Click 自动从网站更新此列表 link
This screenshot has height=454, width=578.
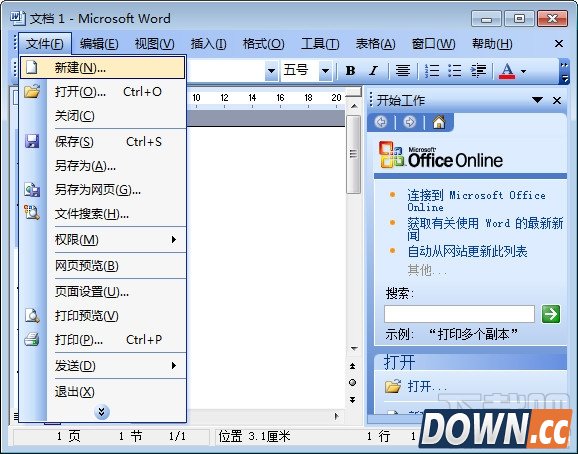(x=467, y=251)
